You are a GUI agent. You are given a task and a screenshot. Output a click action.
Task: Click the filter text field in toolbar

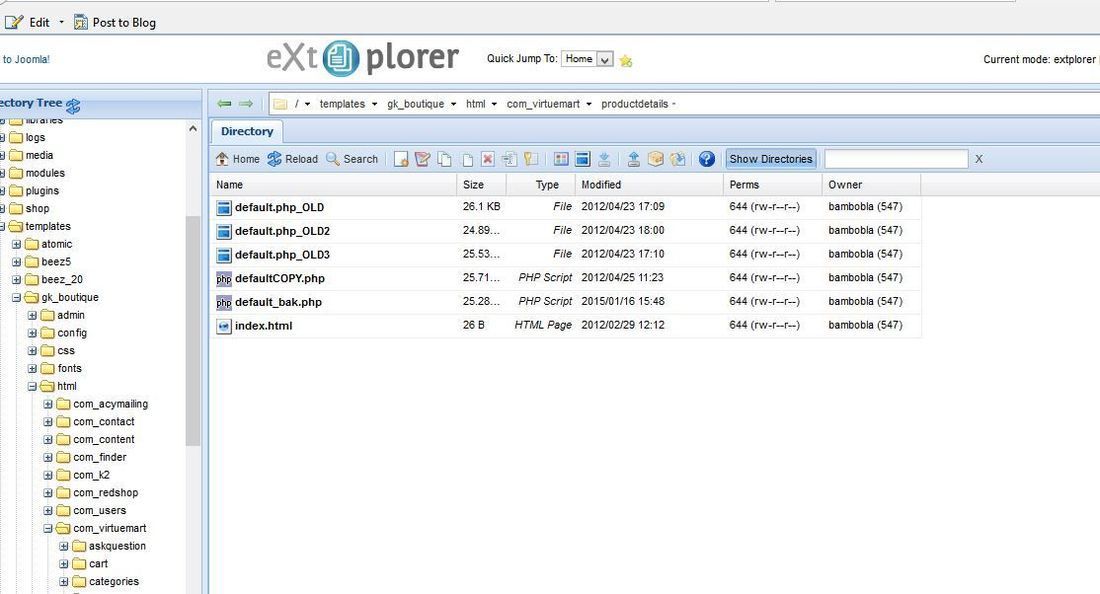[x=896, y=159]
